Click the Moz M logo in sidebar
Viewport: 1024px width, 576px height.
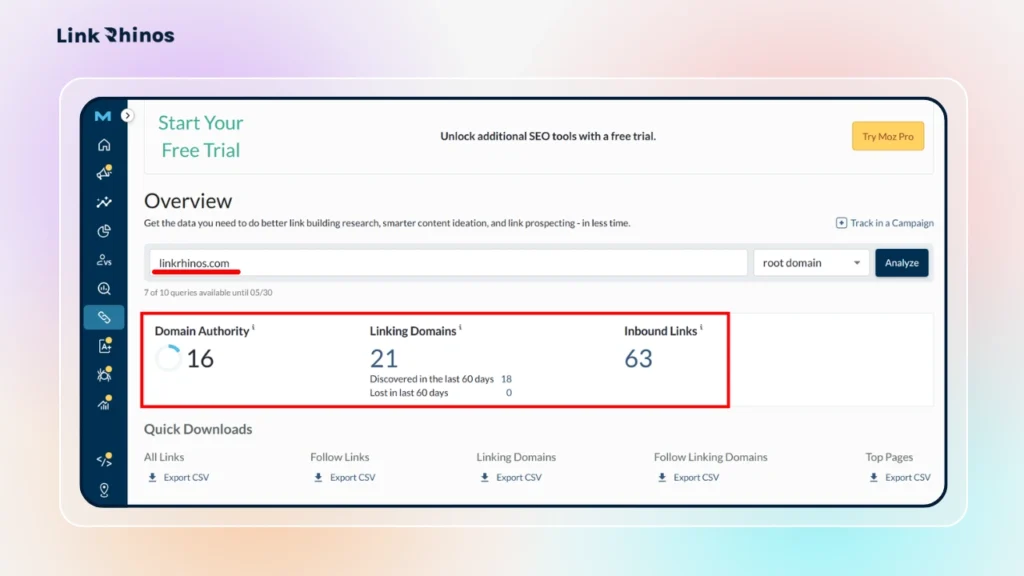click(103, 116)
